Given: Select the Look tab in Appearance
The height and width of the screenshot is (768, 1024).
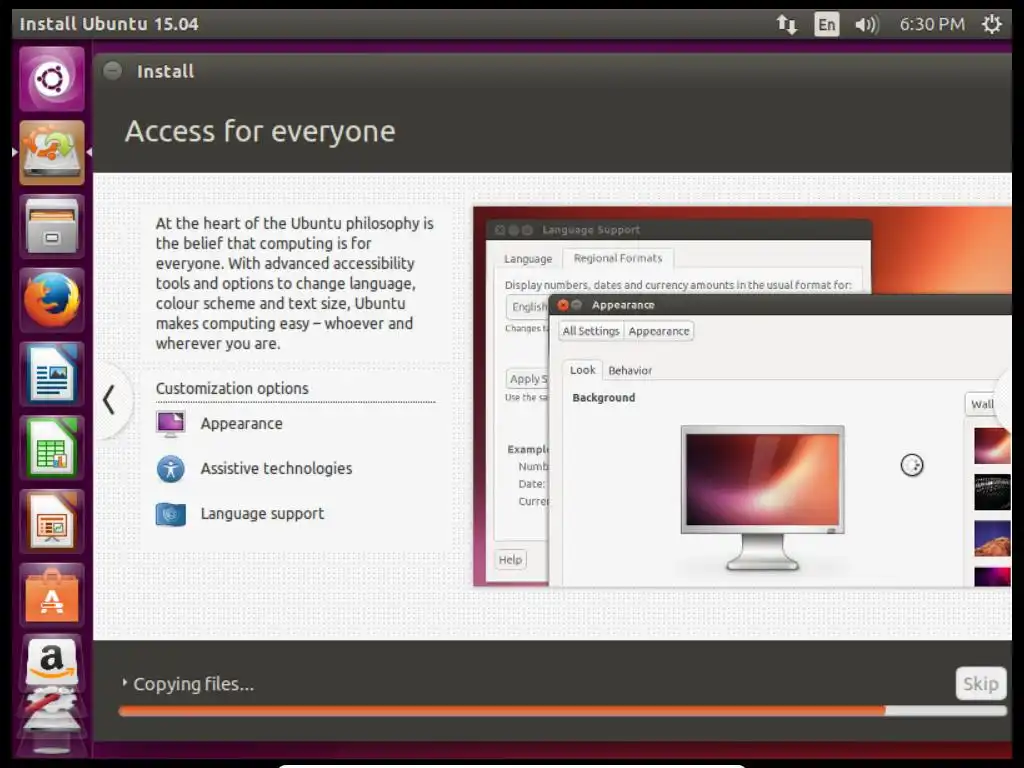Looking at the screenshot, I should 583,370.
